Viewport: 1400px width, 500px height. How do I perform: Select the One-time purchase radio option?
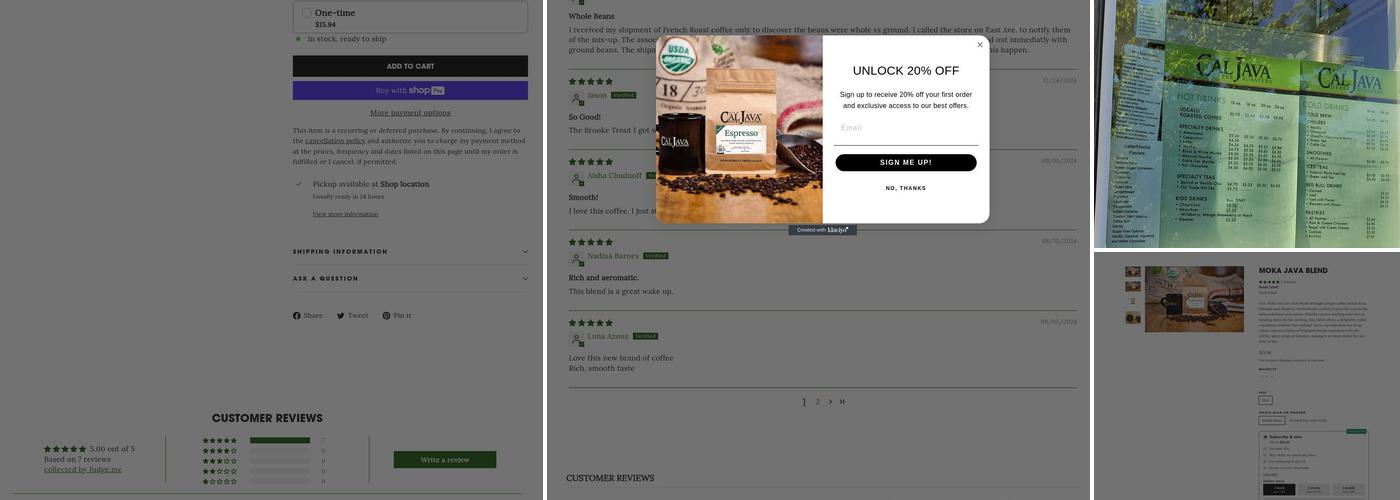coord(307,13)
